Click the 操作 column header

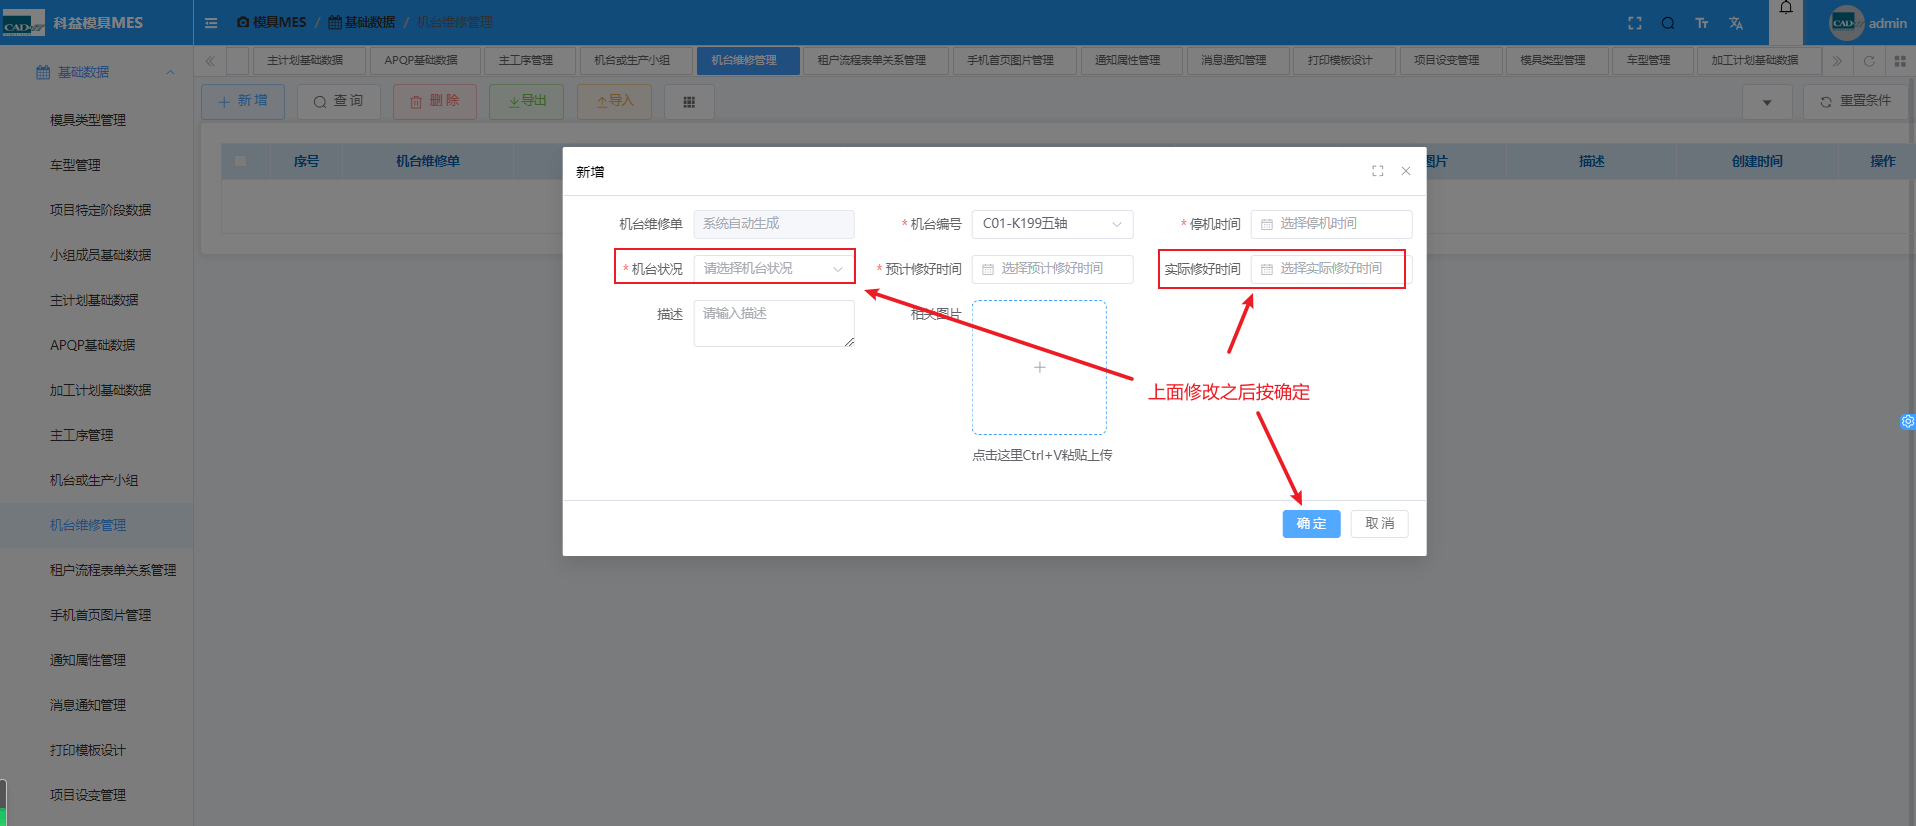1883,161
